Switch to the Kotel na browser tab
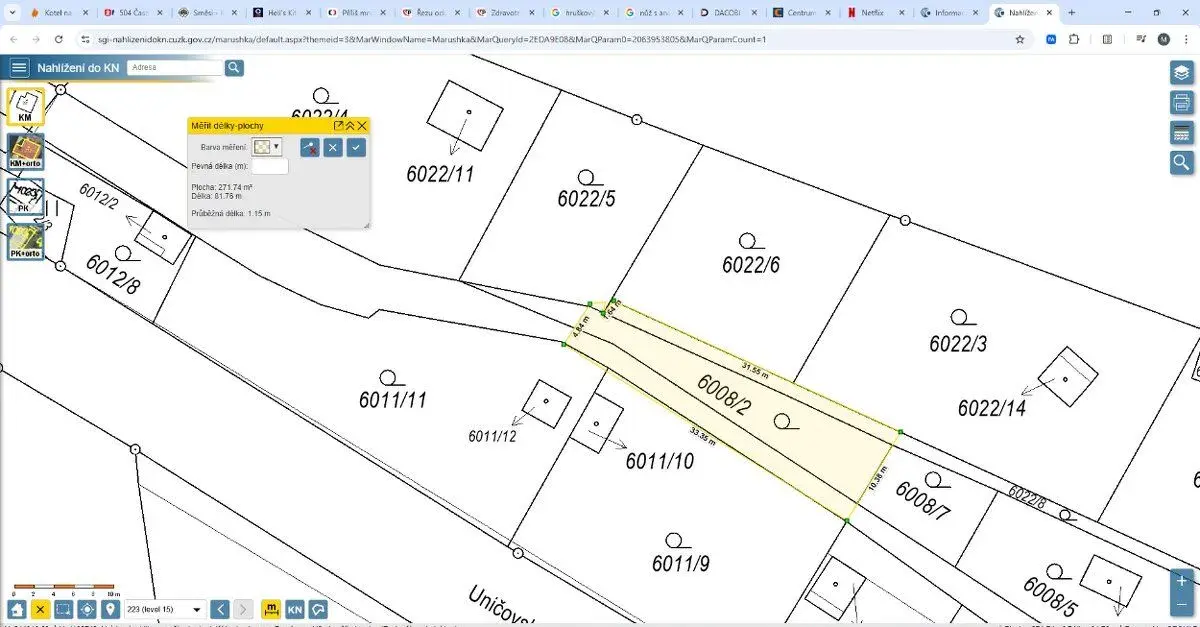The image size is (1200, 627). click(58, 13)
